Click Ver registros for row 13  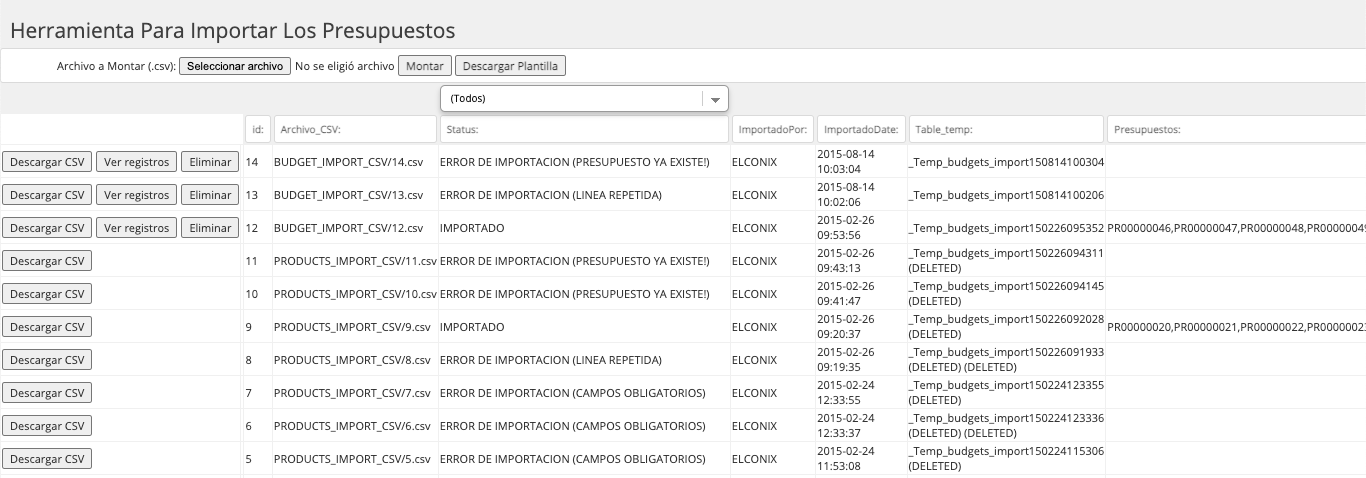[136, 195]
